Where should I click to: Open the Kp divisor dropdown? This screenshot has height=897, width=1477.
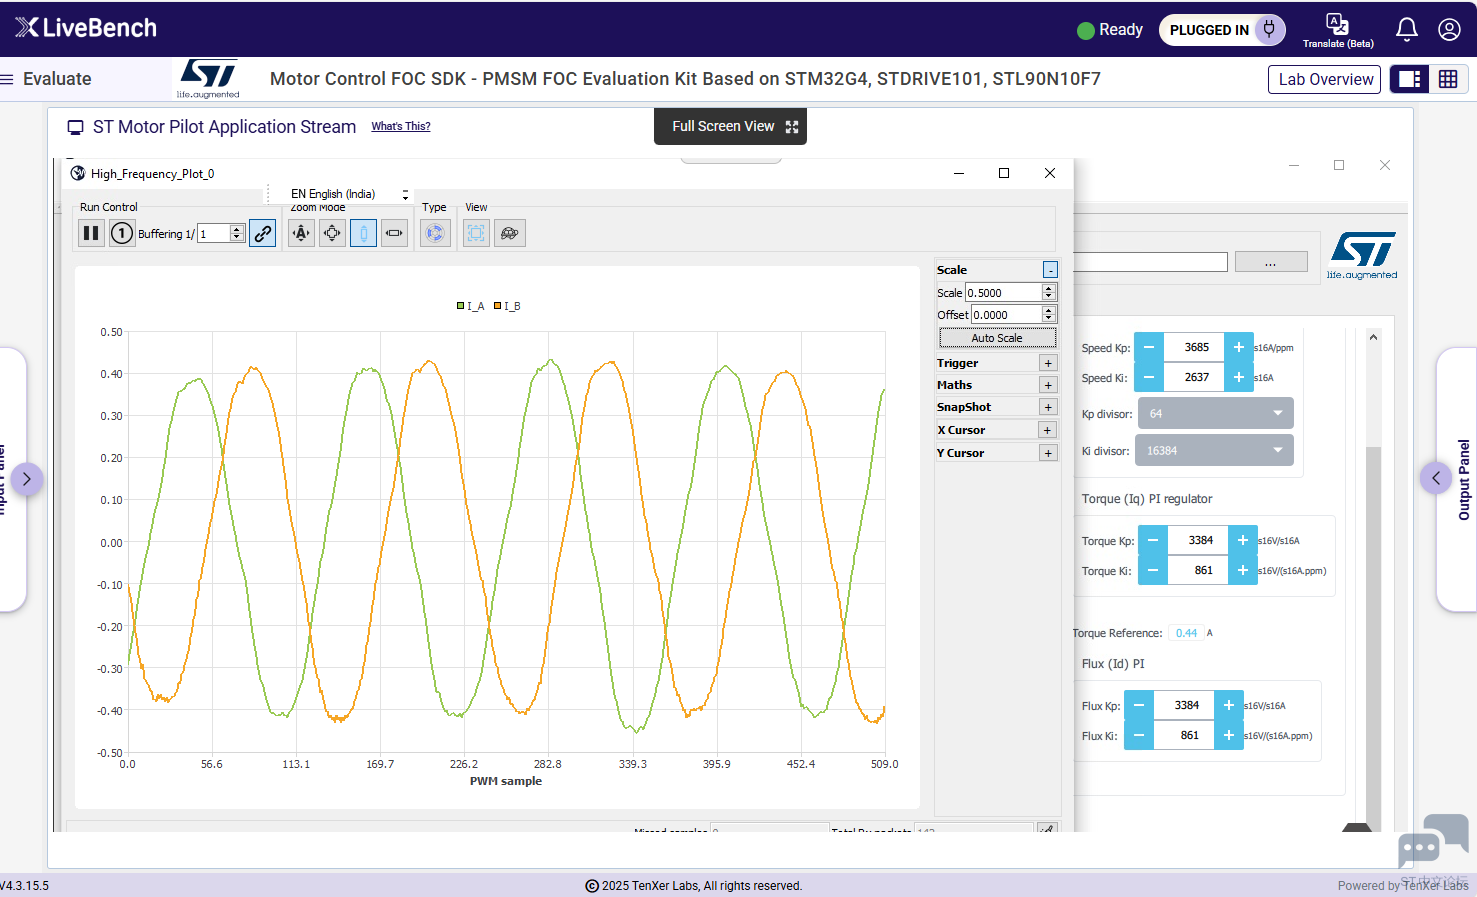(1215, 413)
